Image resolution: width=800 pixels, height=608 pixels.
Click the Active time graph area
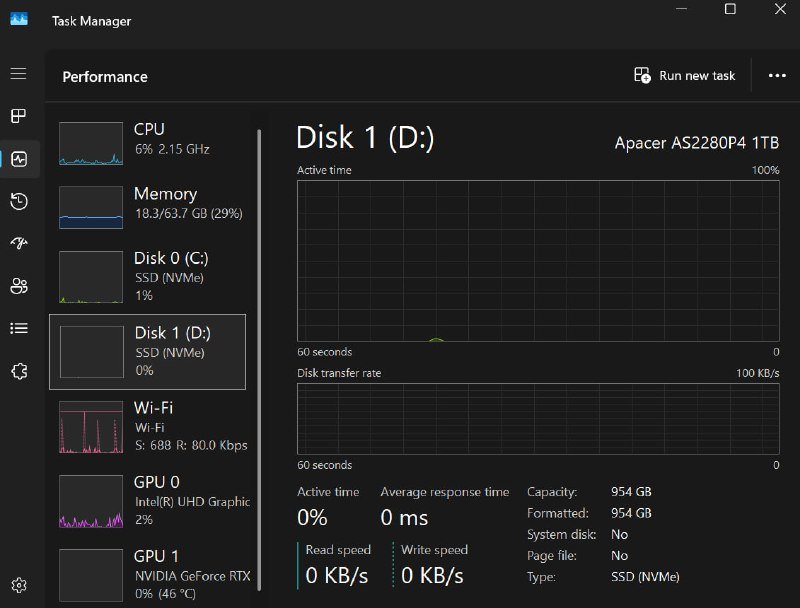537,261
